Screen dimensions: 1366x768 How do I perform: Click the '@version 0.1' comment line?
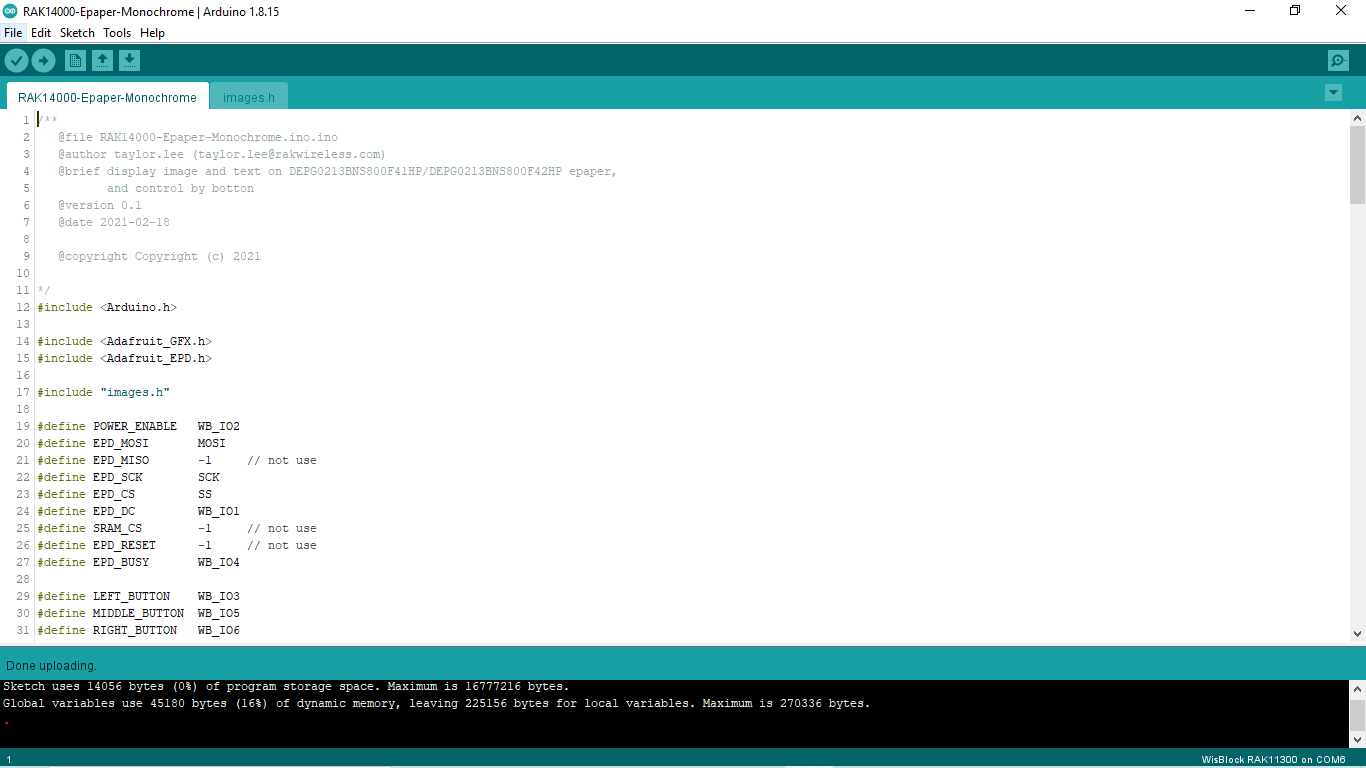[99, 205]
